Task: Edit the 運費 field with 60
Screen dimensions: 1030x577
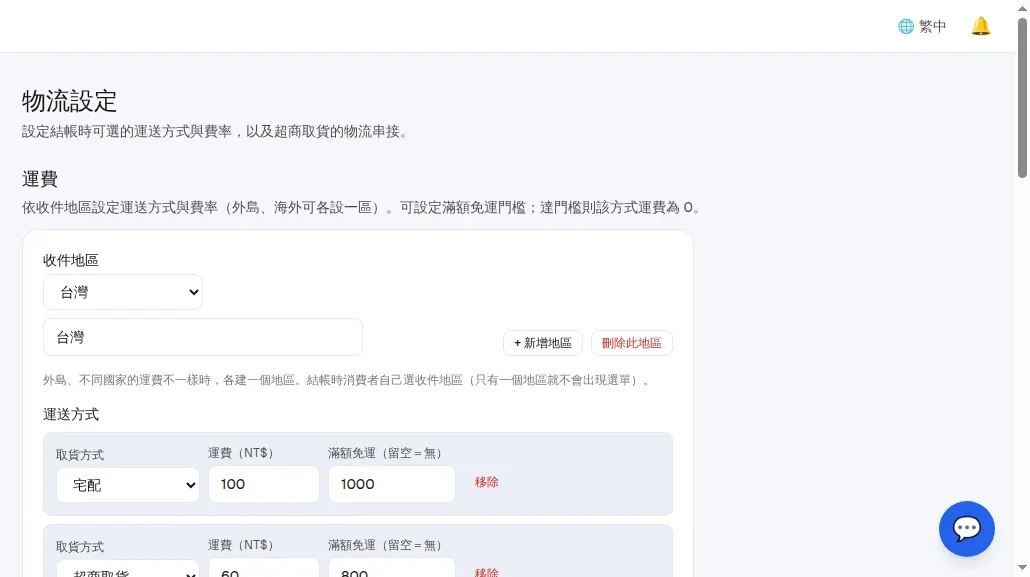Action: point(263,568)
